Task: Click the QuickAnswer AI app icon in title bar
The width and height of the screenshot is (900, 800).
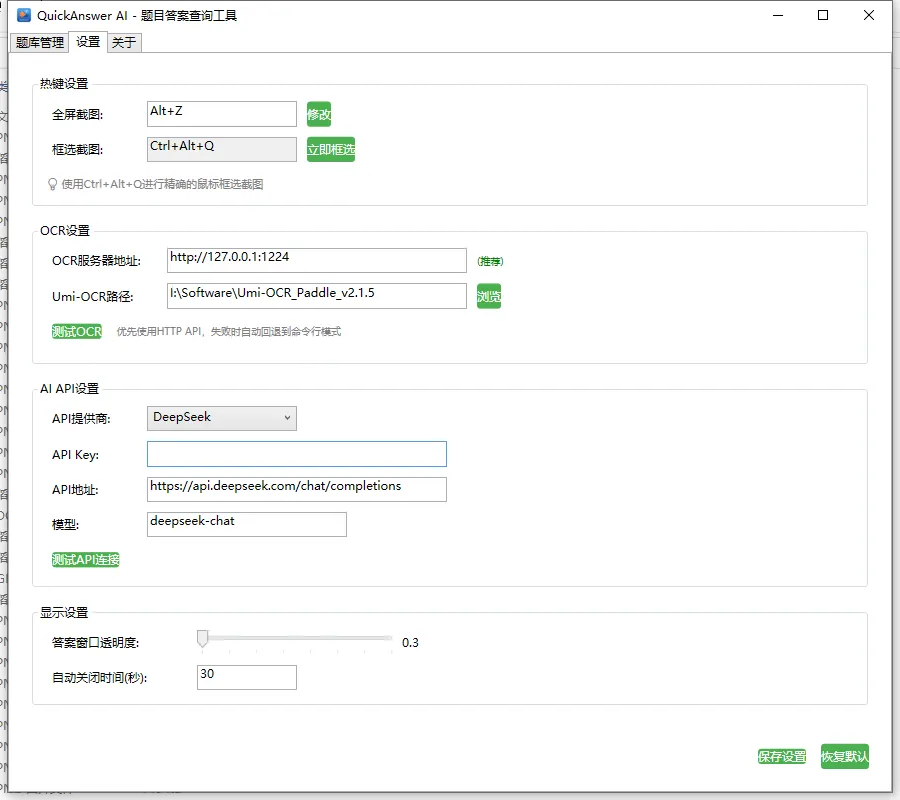Action: [24, 16]
